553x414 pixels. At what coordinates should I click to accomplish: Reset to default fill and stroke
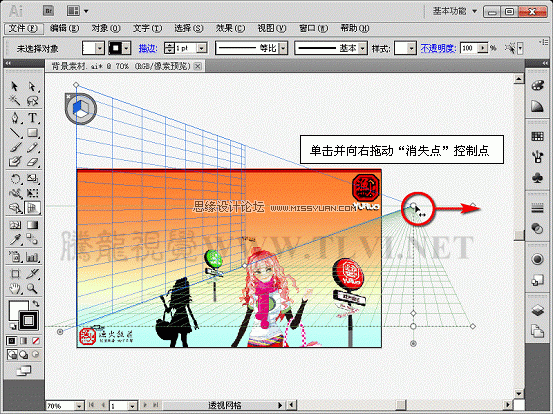[13, 326]
